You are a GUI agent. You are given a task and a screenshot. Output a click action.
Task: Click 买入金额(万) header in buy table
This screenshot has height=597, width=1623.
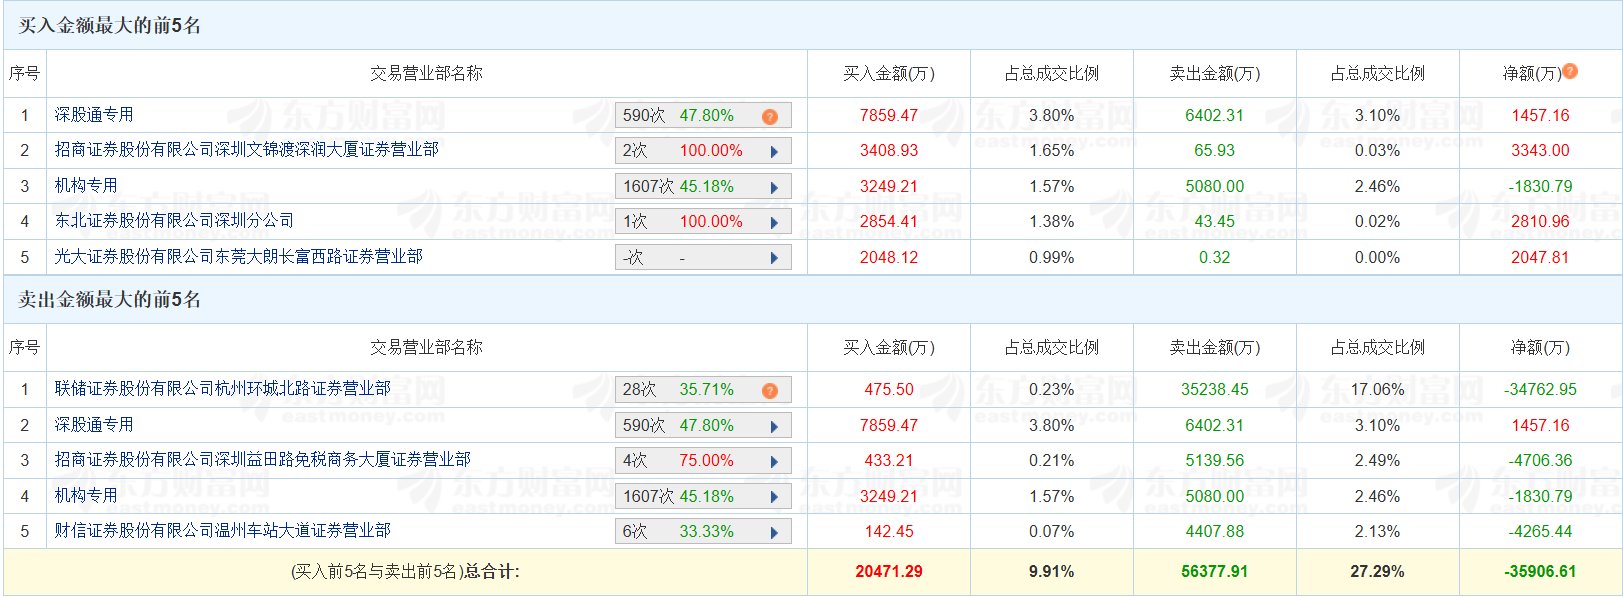pos(889,73)
